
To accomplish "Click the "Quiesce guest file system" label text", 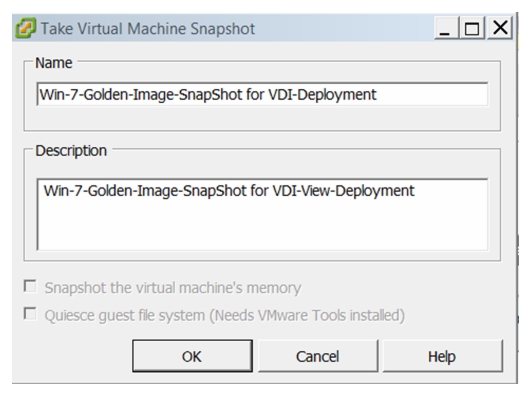I will pos(125,316).
